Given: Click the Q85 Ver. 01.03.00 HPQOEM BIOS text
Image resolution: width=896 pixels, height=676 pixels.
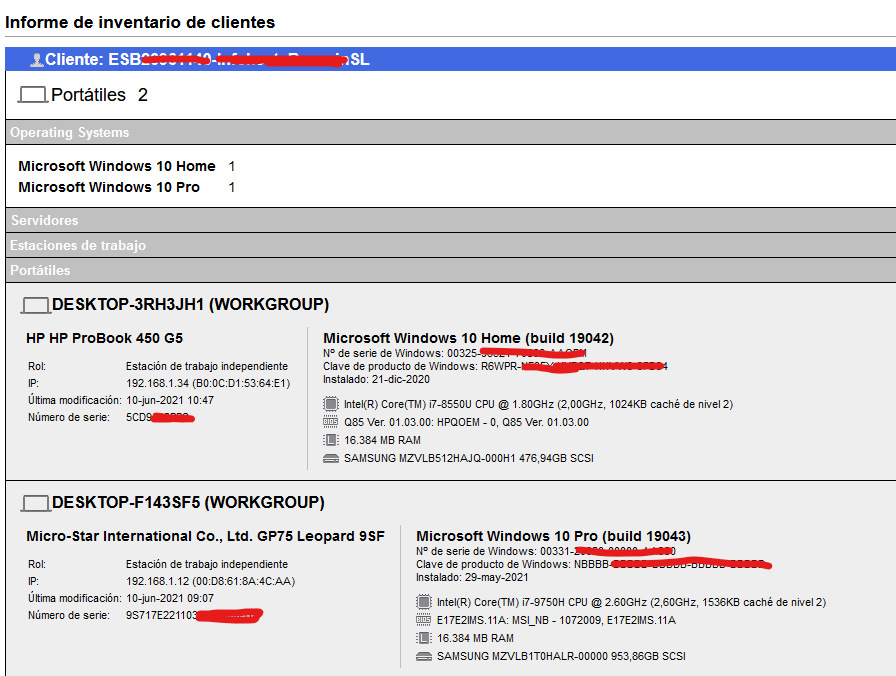Looking at the screenshot, I should [x=466, y=422].
